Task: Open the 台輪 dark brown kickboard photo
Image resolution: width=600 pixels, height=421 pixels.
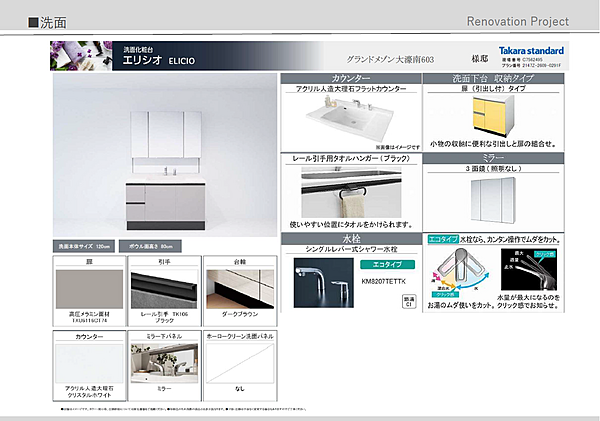Action: [240, 289]
